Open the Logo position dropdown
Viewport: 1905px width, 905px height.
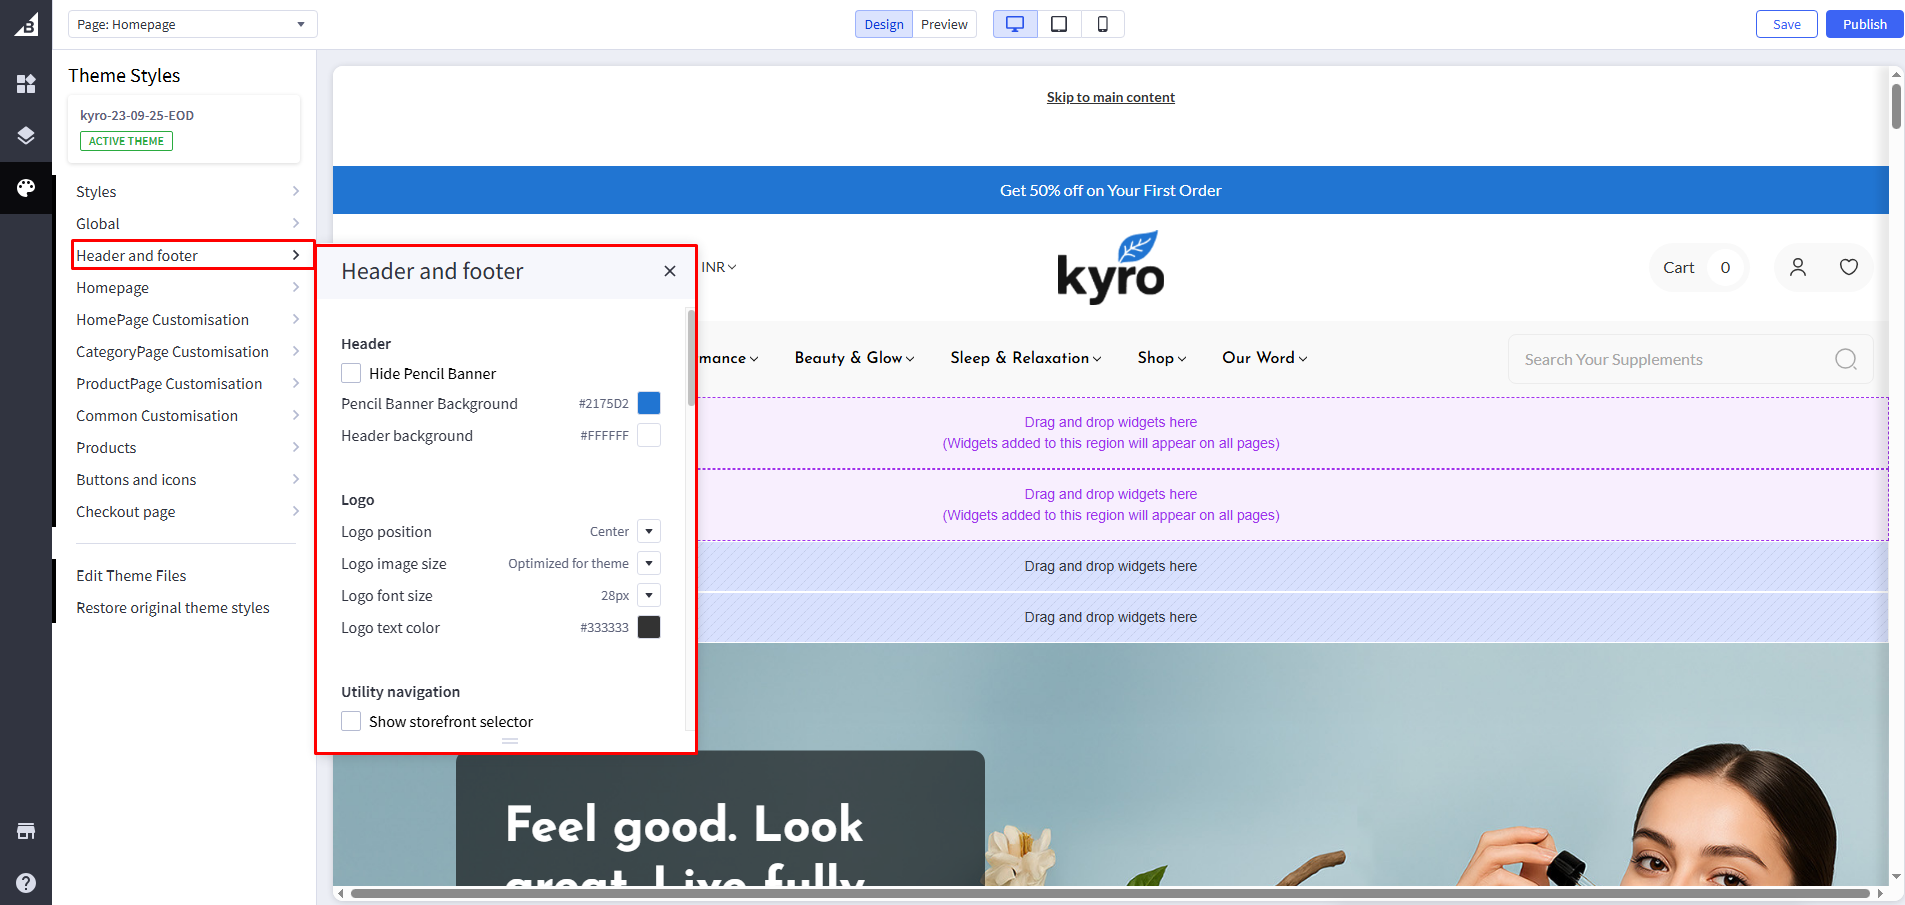click(x=649, y=531)
